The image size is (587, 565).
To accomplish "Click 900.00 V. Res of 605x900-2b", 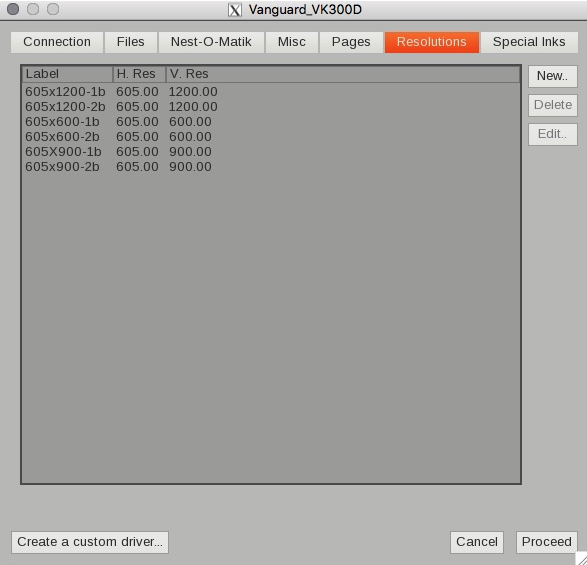I will [x=190, y=167].
